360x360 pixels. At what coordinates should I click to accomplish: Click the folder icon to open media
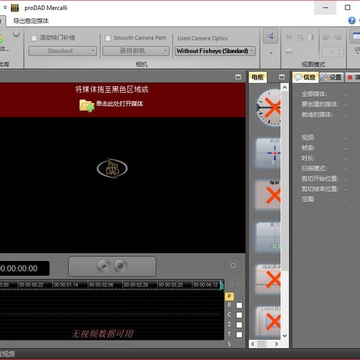point(87,105)
